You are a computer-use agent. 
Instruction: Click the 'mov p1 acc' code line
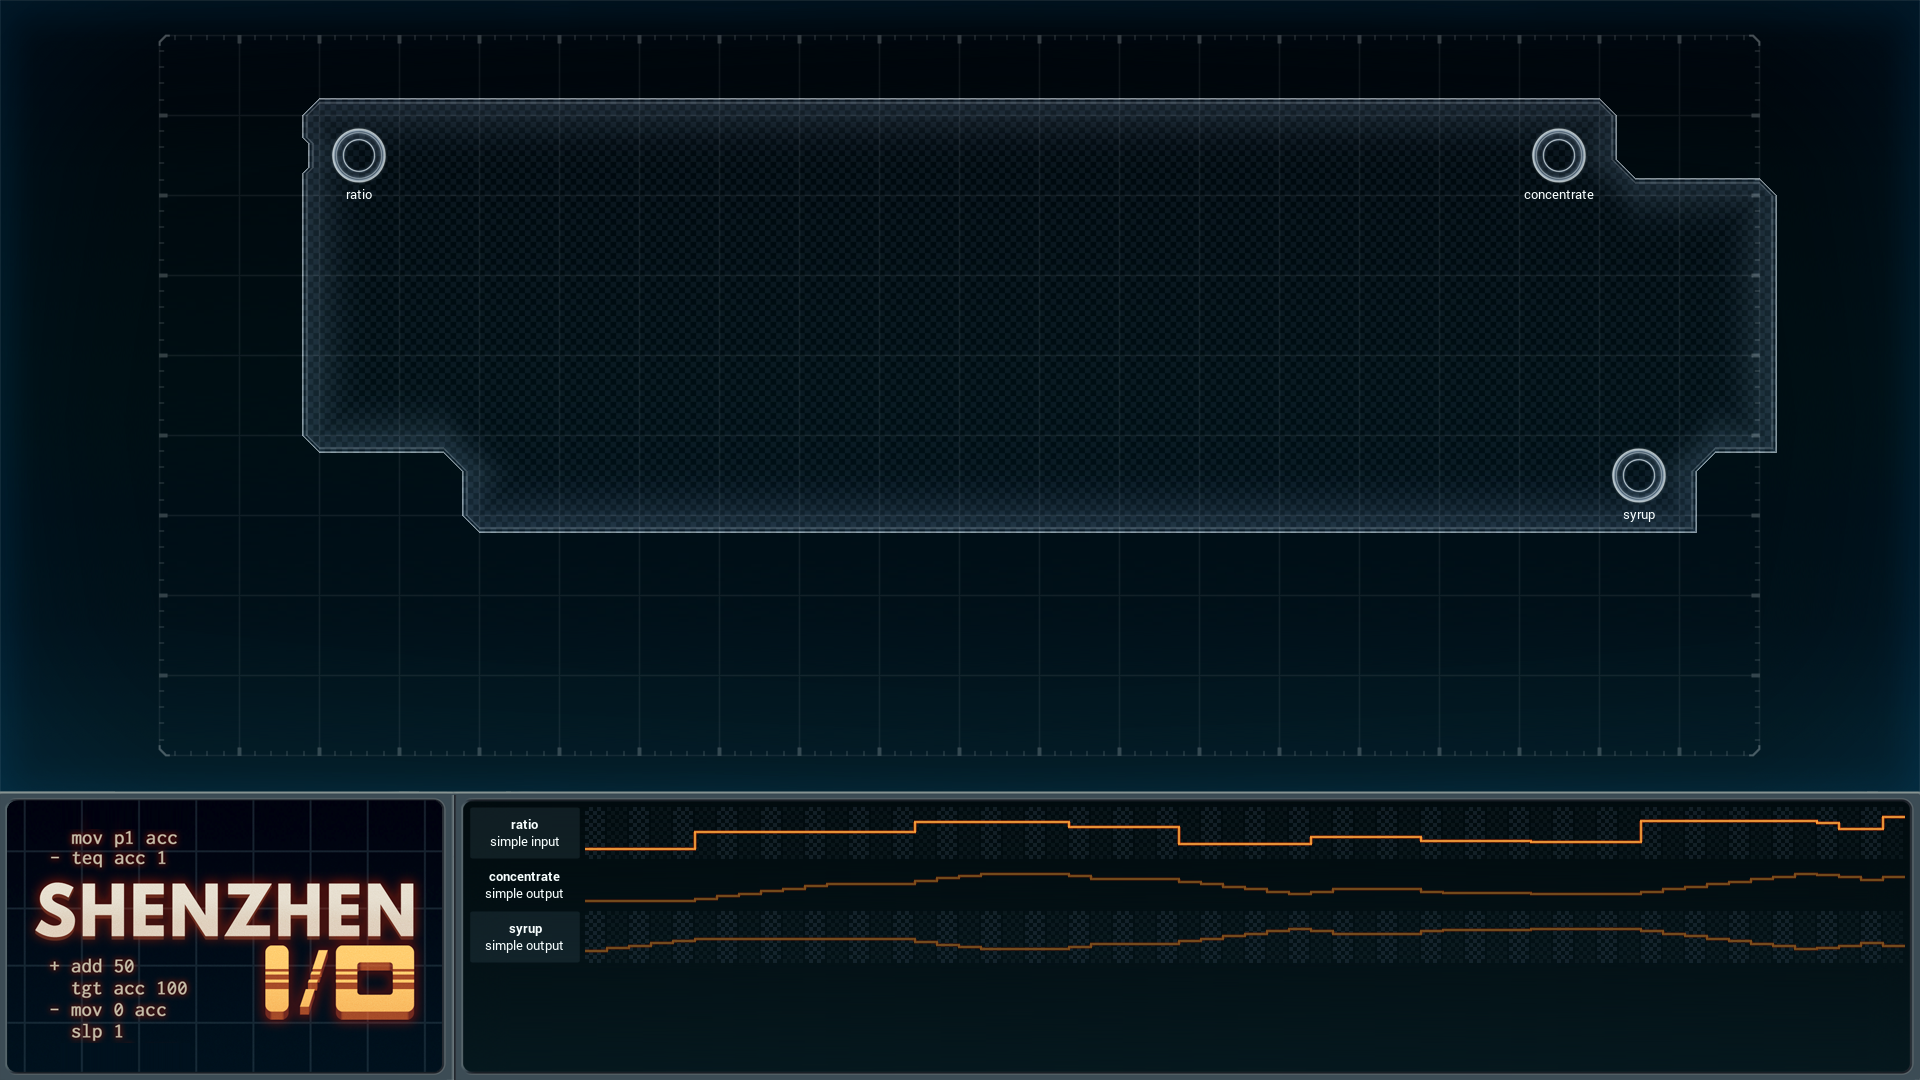pos(124,838)
